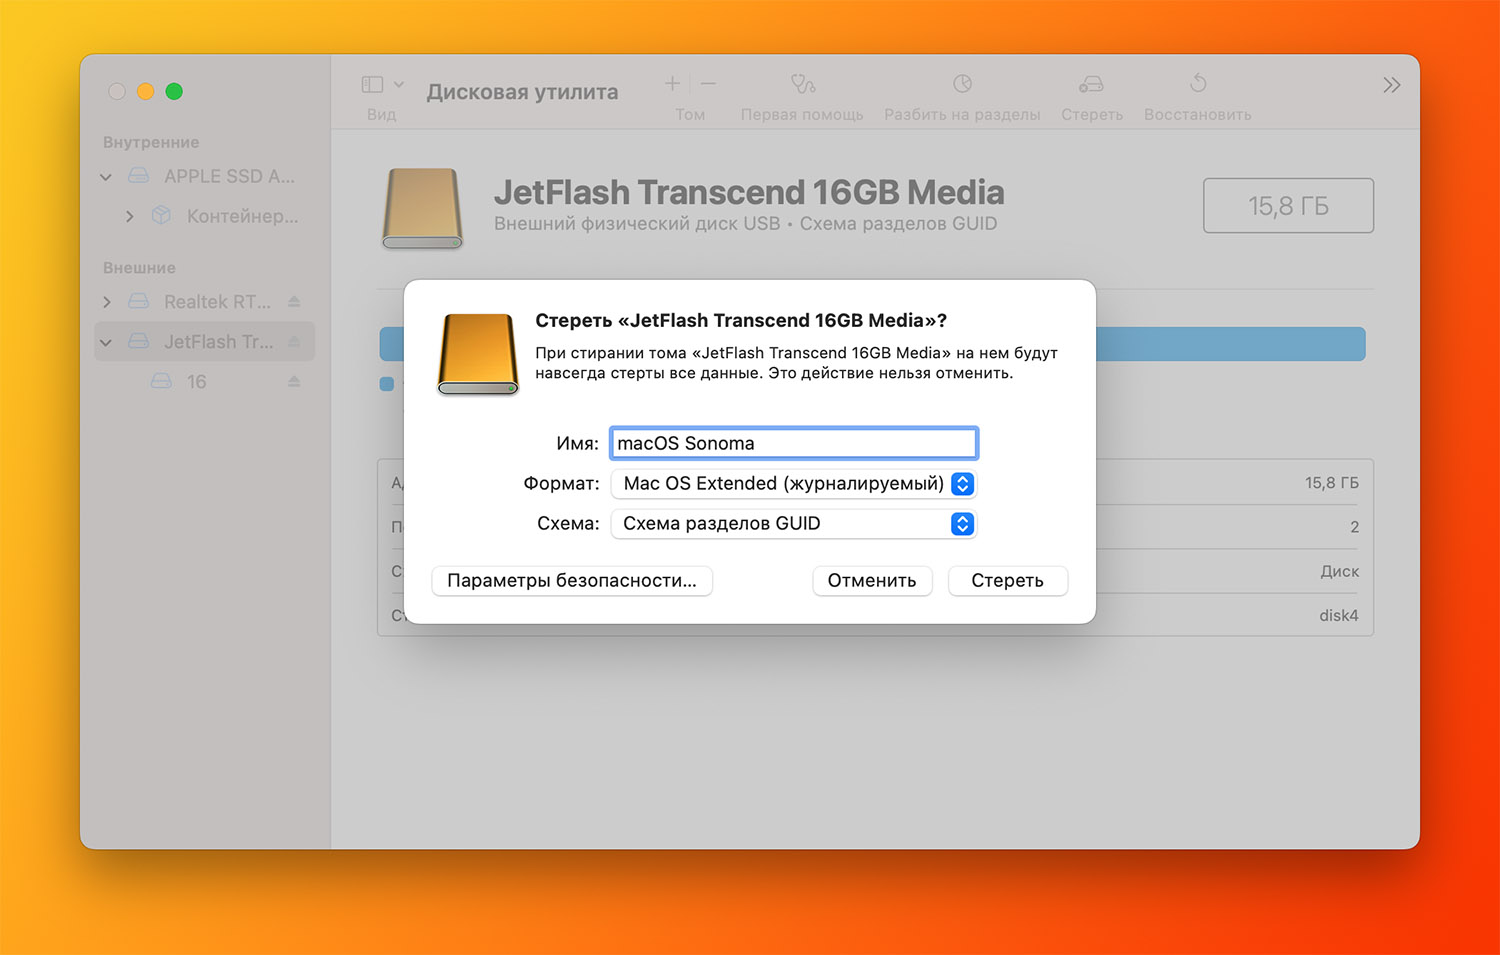Select volume 16 in the sidebar
The image size is (1500, 955).
pos(196,382)
